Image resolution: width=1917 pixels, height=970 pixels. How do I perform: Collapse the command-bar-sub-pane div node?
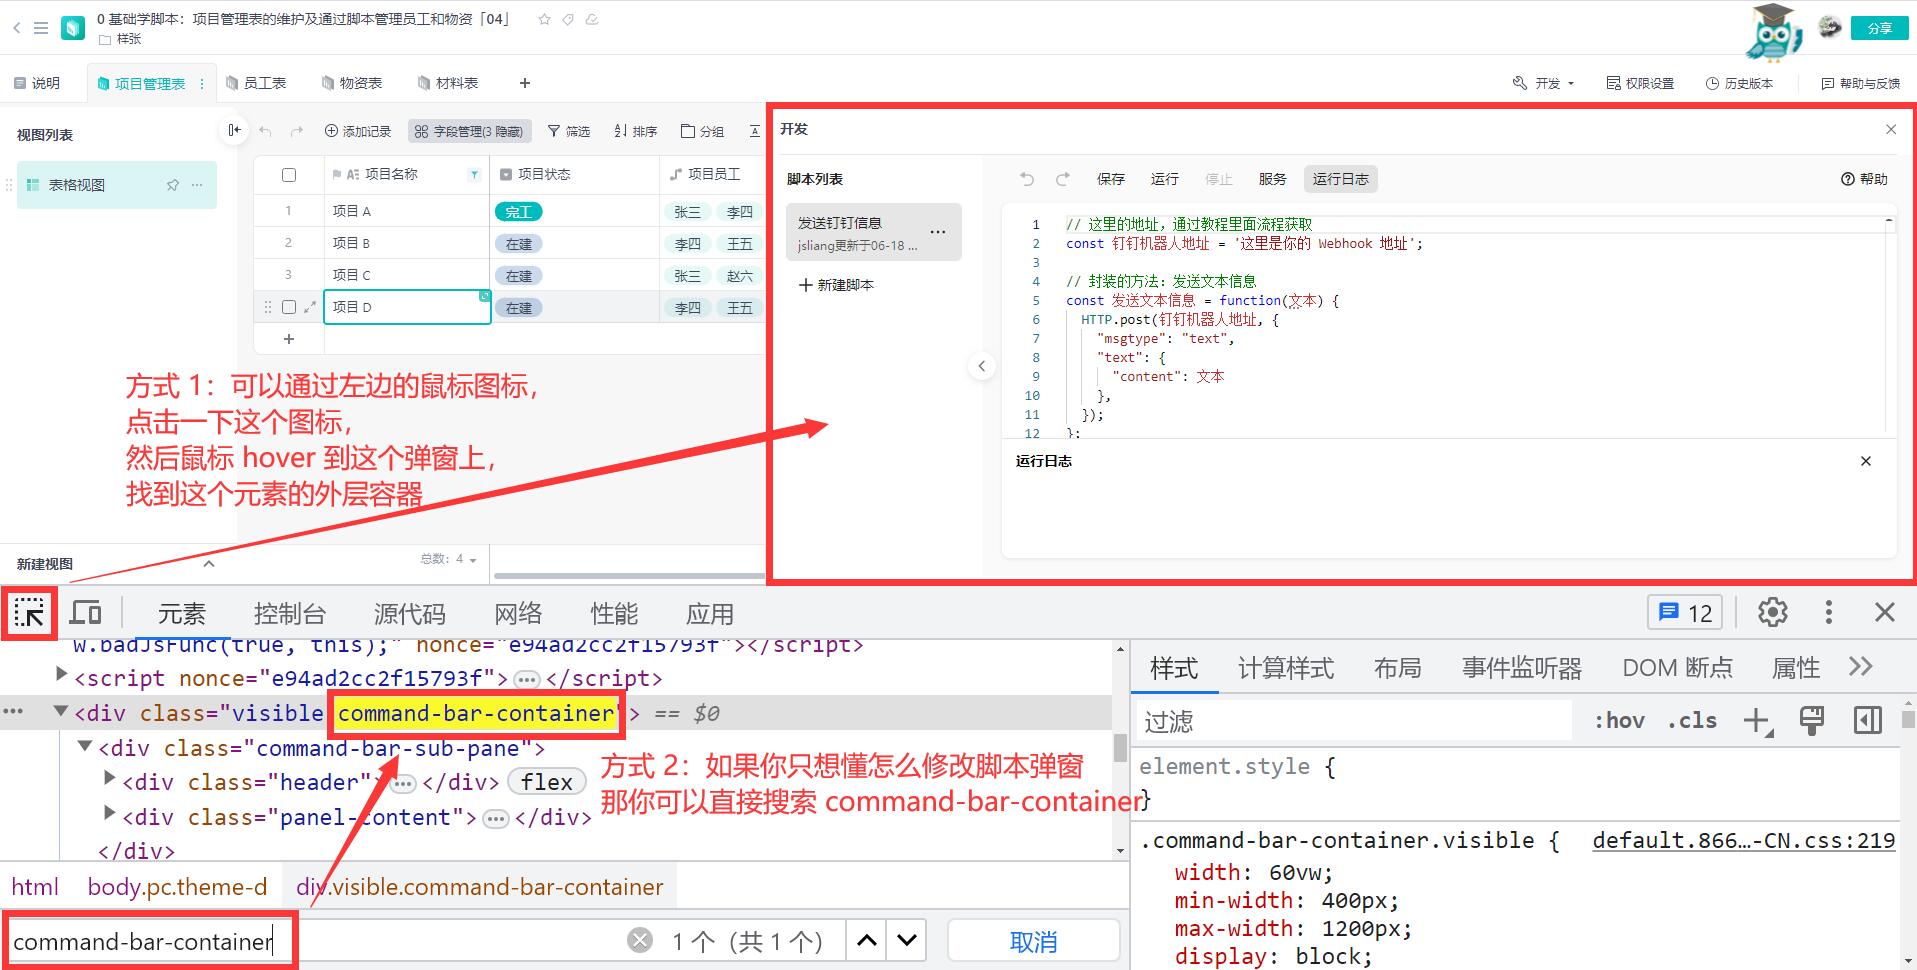pos(85,747)
